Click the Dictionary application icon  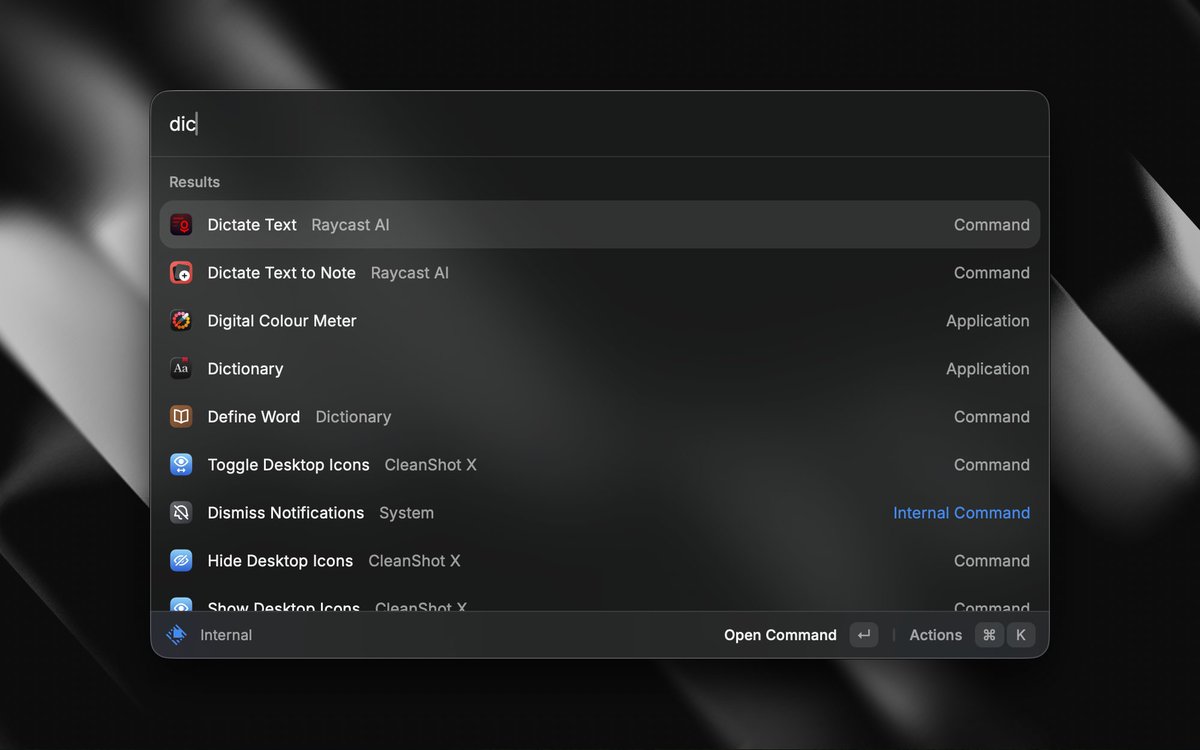(181, 369)
